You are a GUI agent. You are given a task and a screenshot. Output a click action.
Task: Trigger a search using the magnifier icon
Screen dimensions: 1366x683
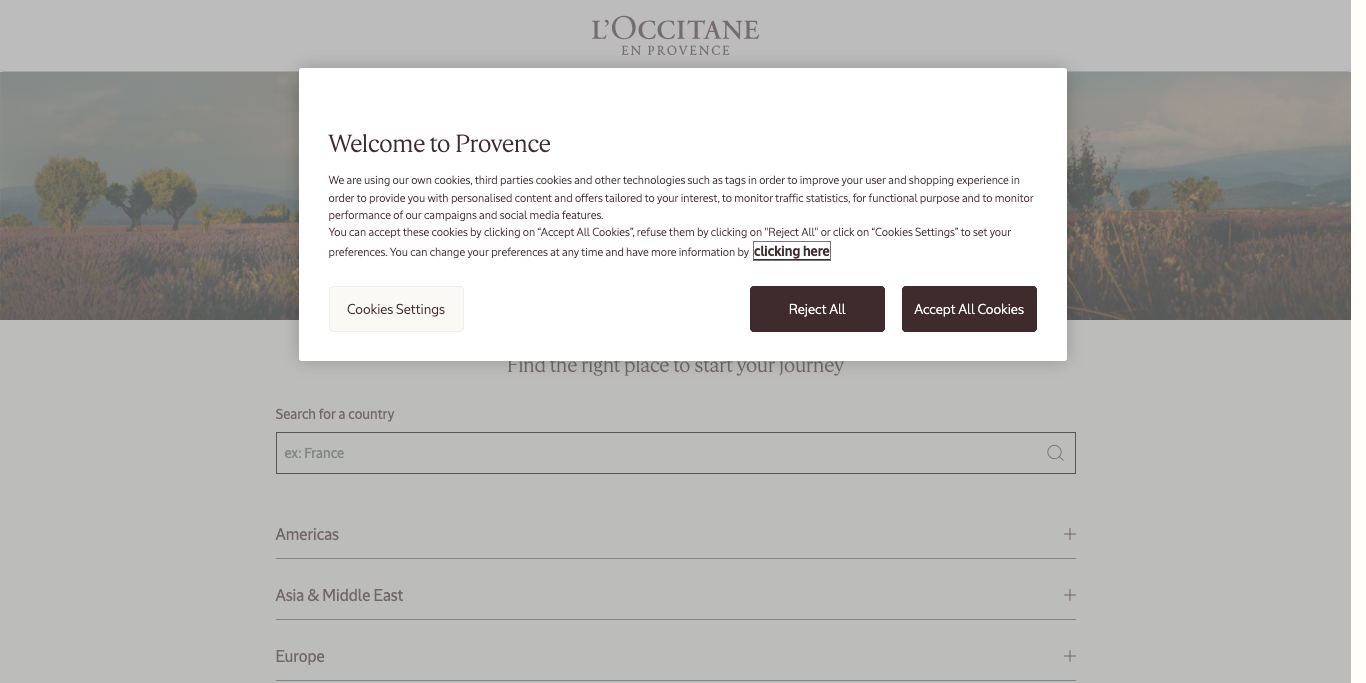point(1055,453)
